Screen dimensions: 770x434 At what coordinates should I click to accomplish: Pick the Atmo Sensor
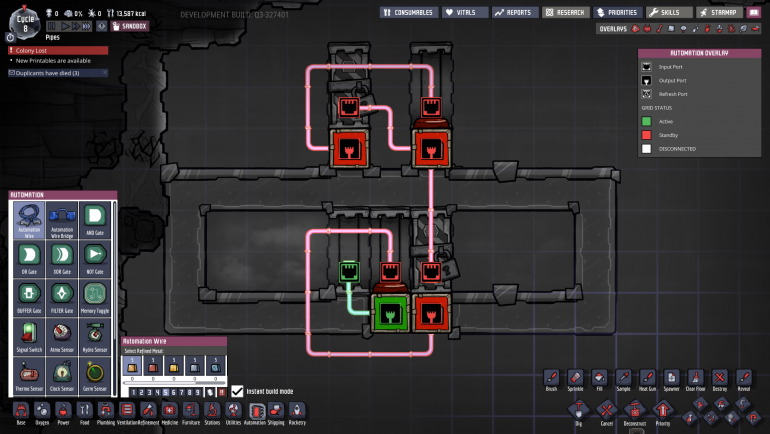[62, 337]
